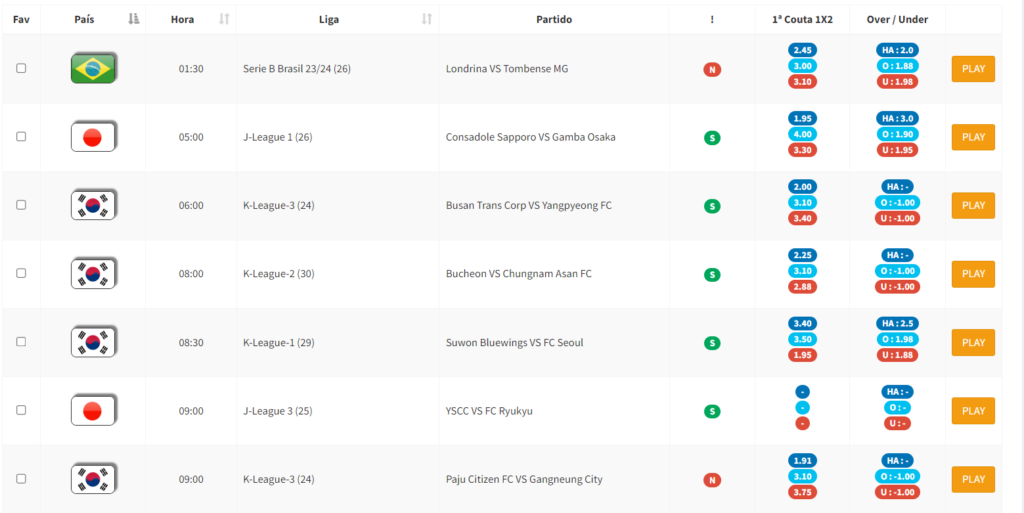Click the red N badge for Paju Citizen
1024x513 pixels.
pos(712,480)
